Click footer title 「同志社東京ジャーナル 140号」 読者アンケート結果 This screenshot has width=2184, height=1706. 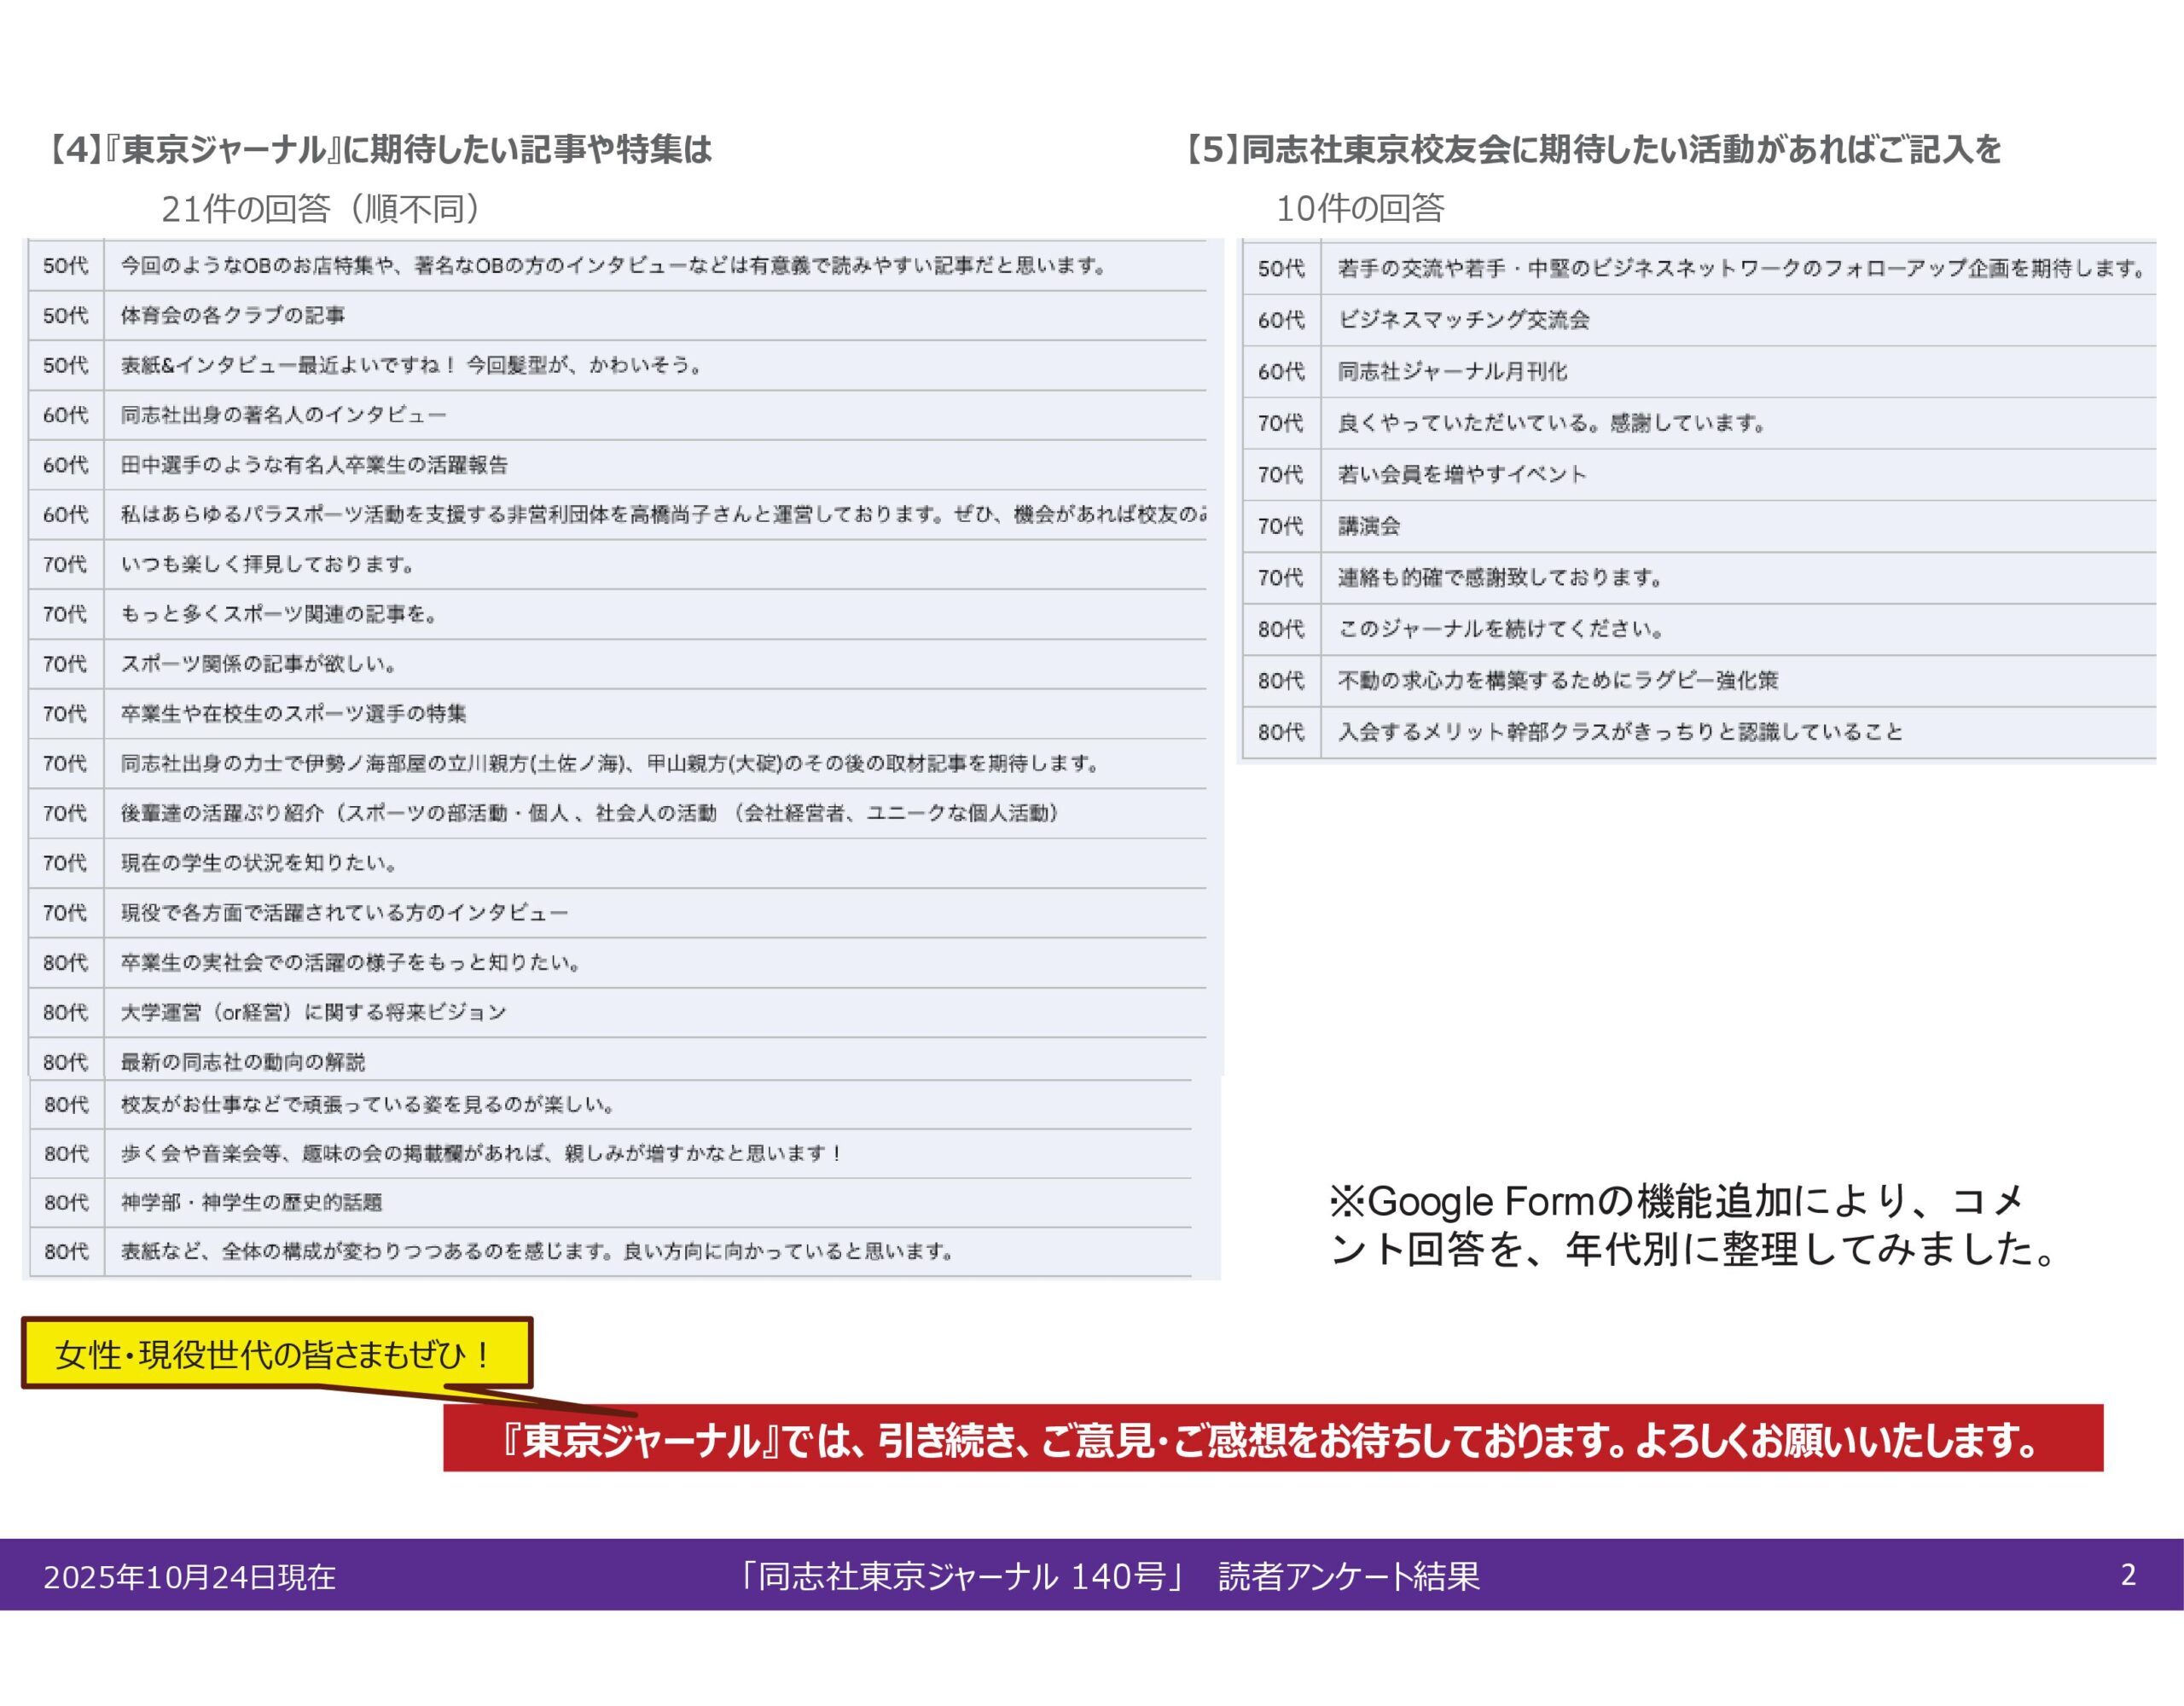pyautogui.click(x=1108, y=1576)
